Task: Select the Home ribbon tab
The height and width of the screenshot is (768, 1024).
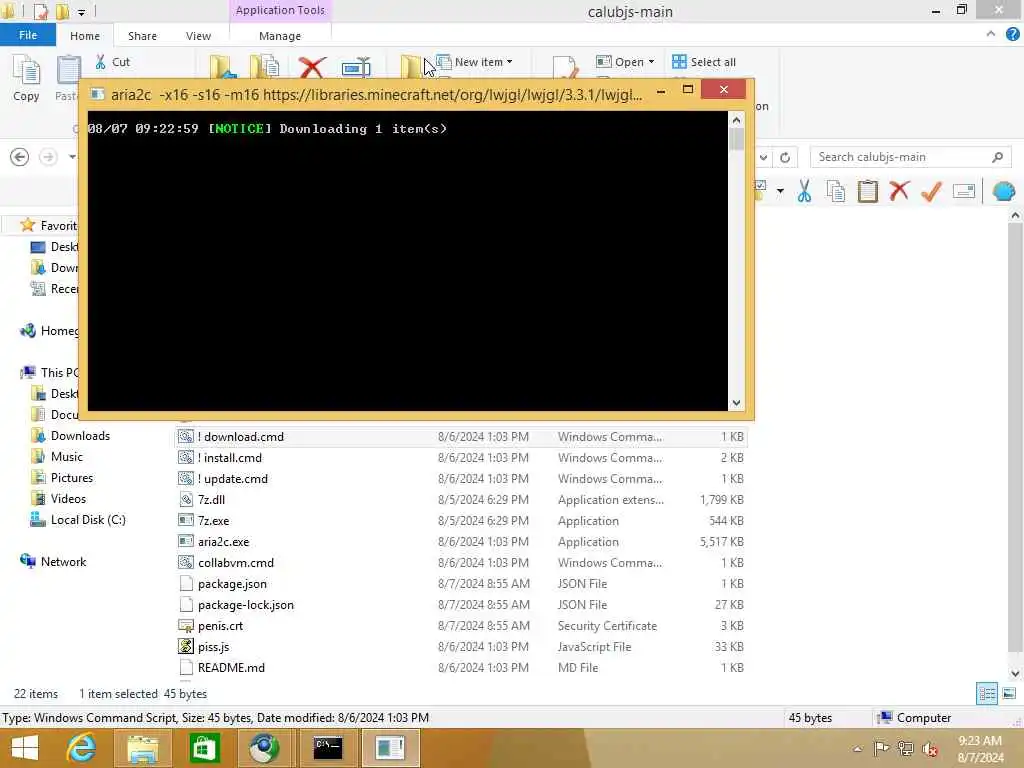Action: pyautogui.click(x=85, y=36)
